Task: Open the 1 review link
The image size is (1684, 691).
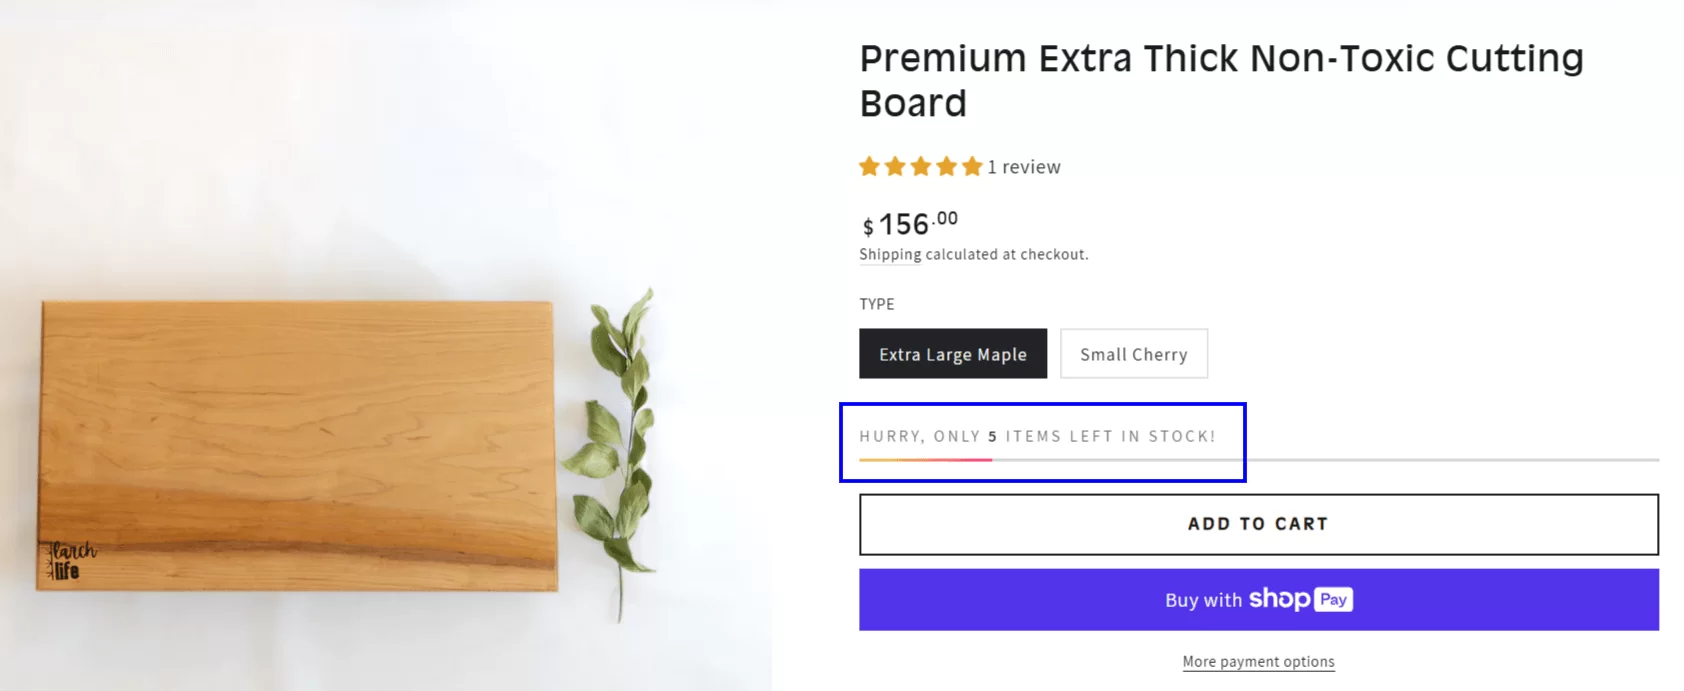Action: (1024, 167)
